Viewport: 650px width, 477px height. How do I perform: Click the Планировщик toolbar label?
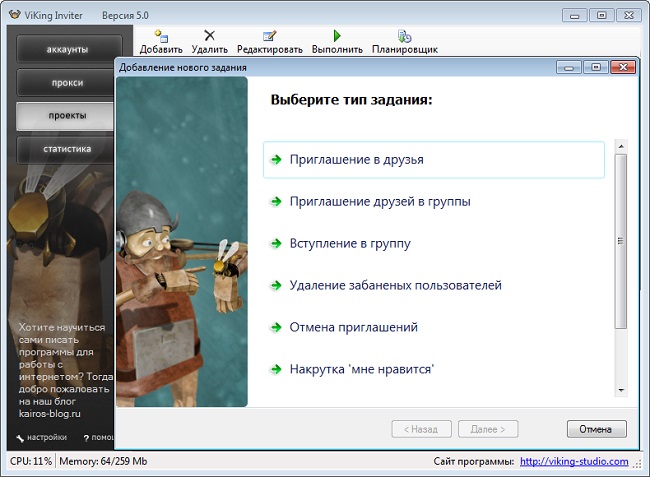pos(405,50)
